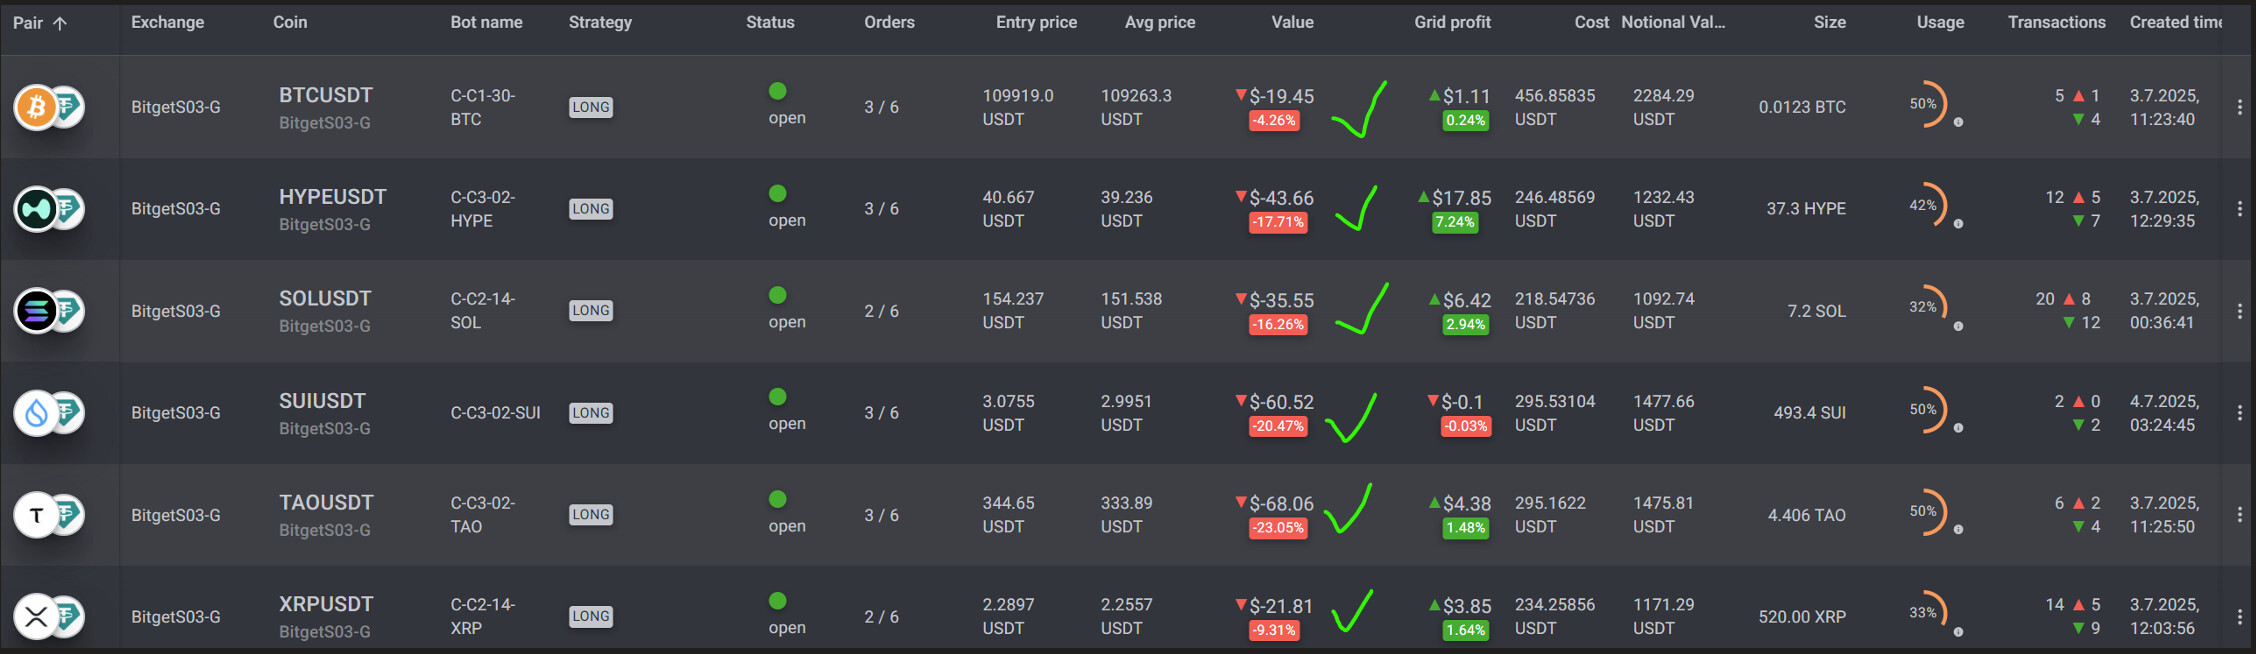Open the three-dot menu for BTCUSDT bot
Viewport: 2256px width, 654px height.
click(2239, 107)
